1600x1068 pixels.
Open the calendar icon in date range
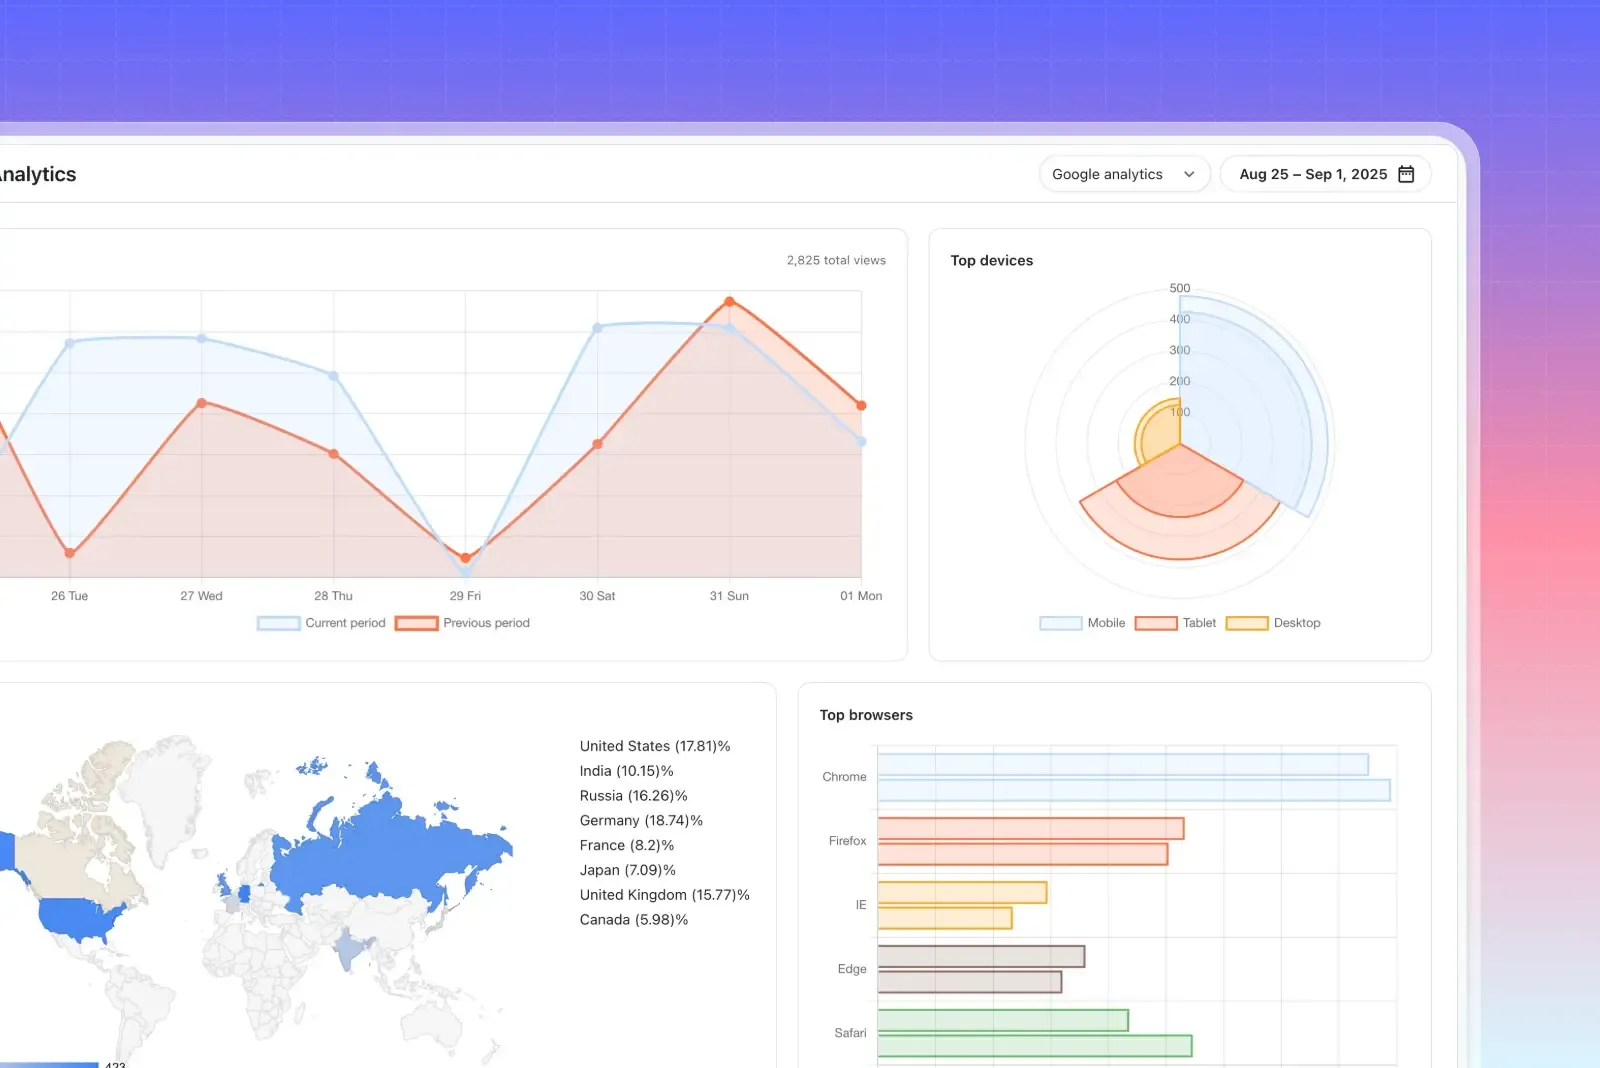click(x=1406, y=174)
